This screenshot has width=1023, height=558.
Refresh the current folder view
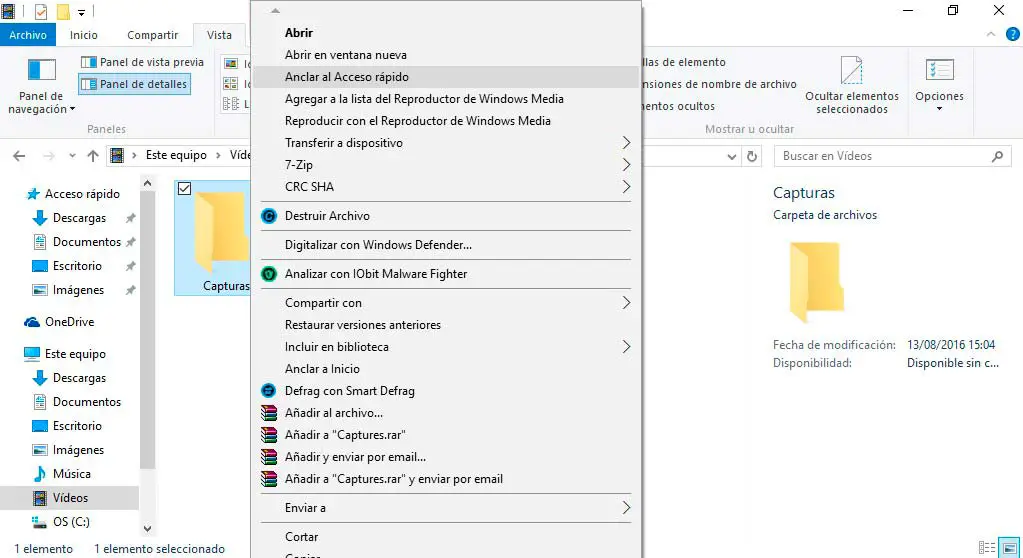[x=752, y=156]
